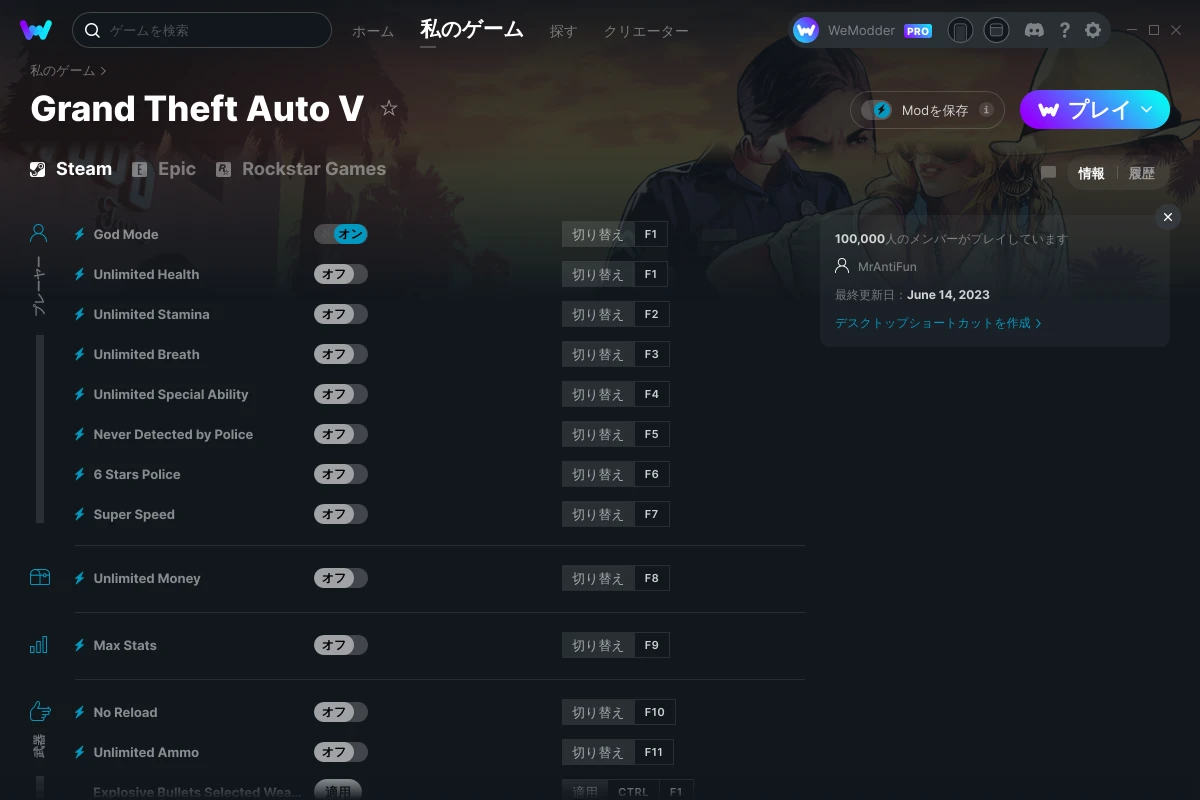Screen dimensions: 1200x800
Task: Click the WeMod logo icon
Action: pos(36,30)
